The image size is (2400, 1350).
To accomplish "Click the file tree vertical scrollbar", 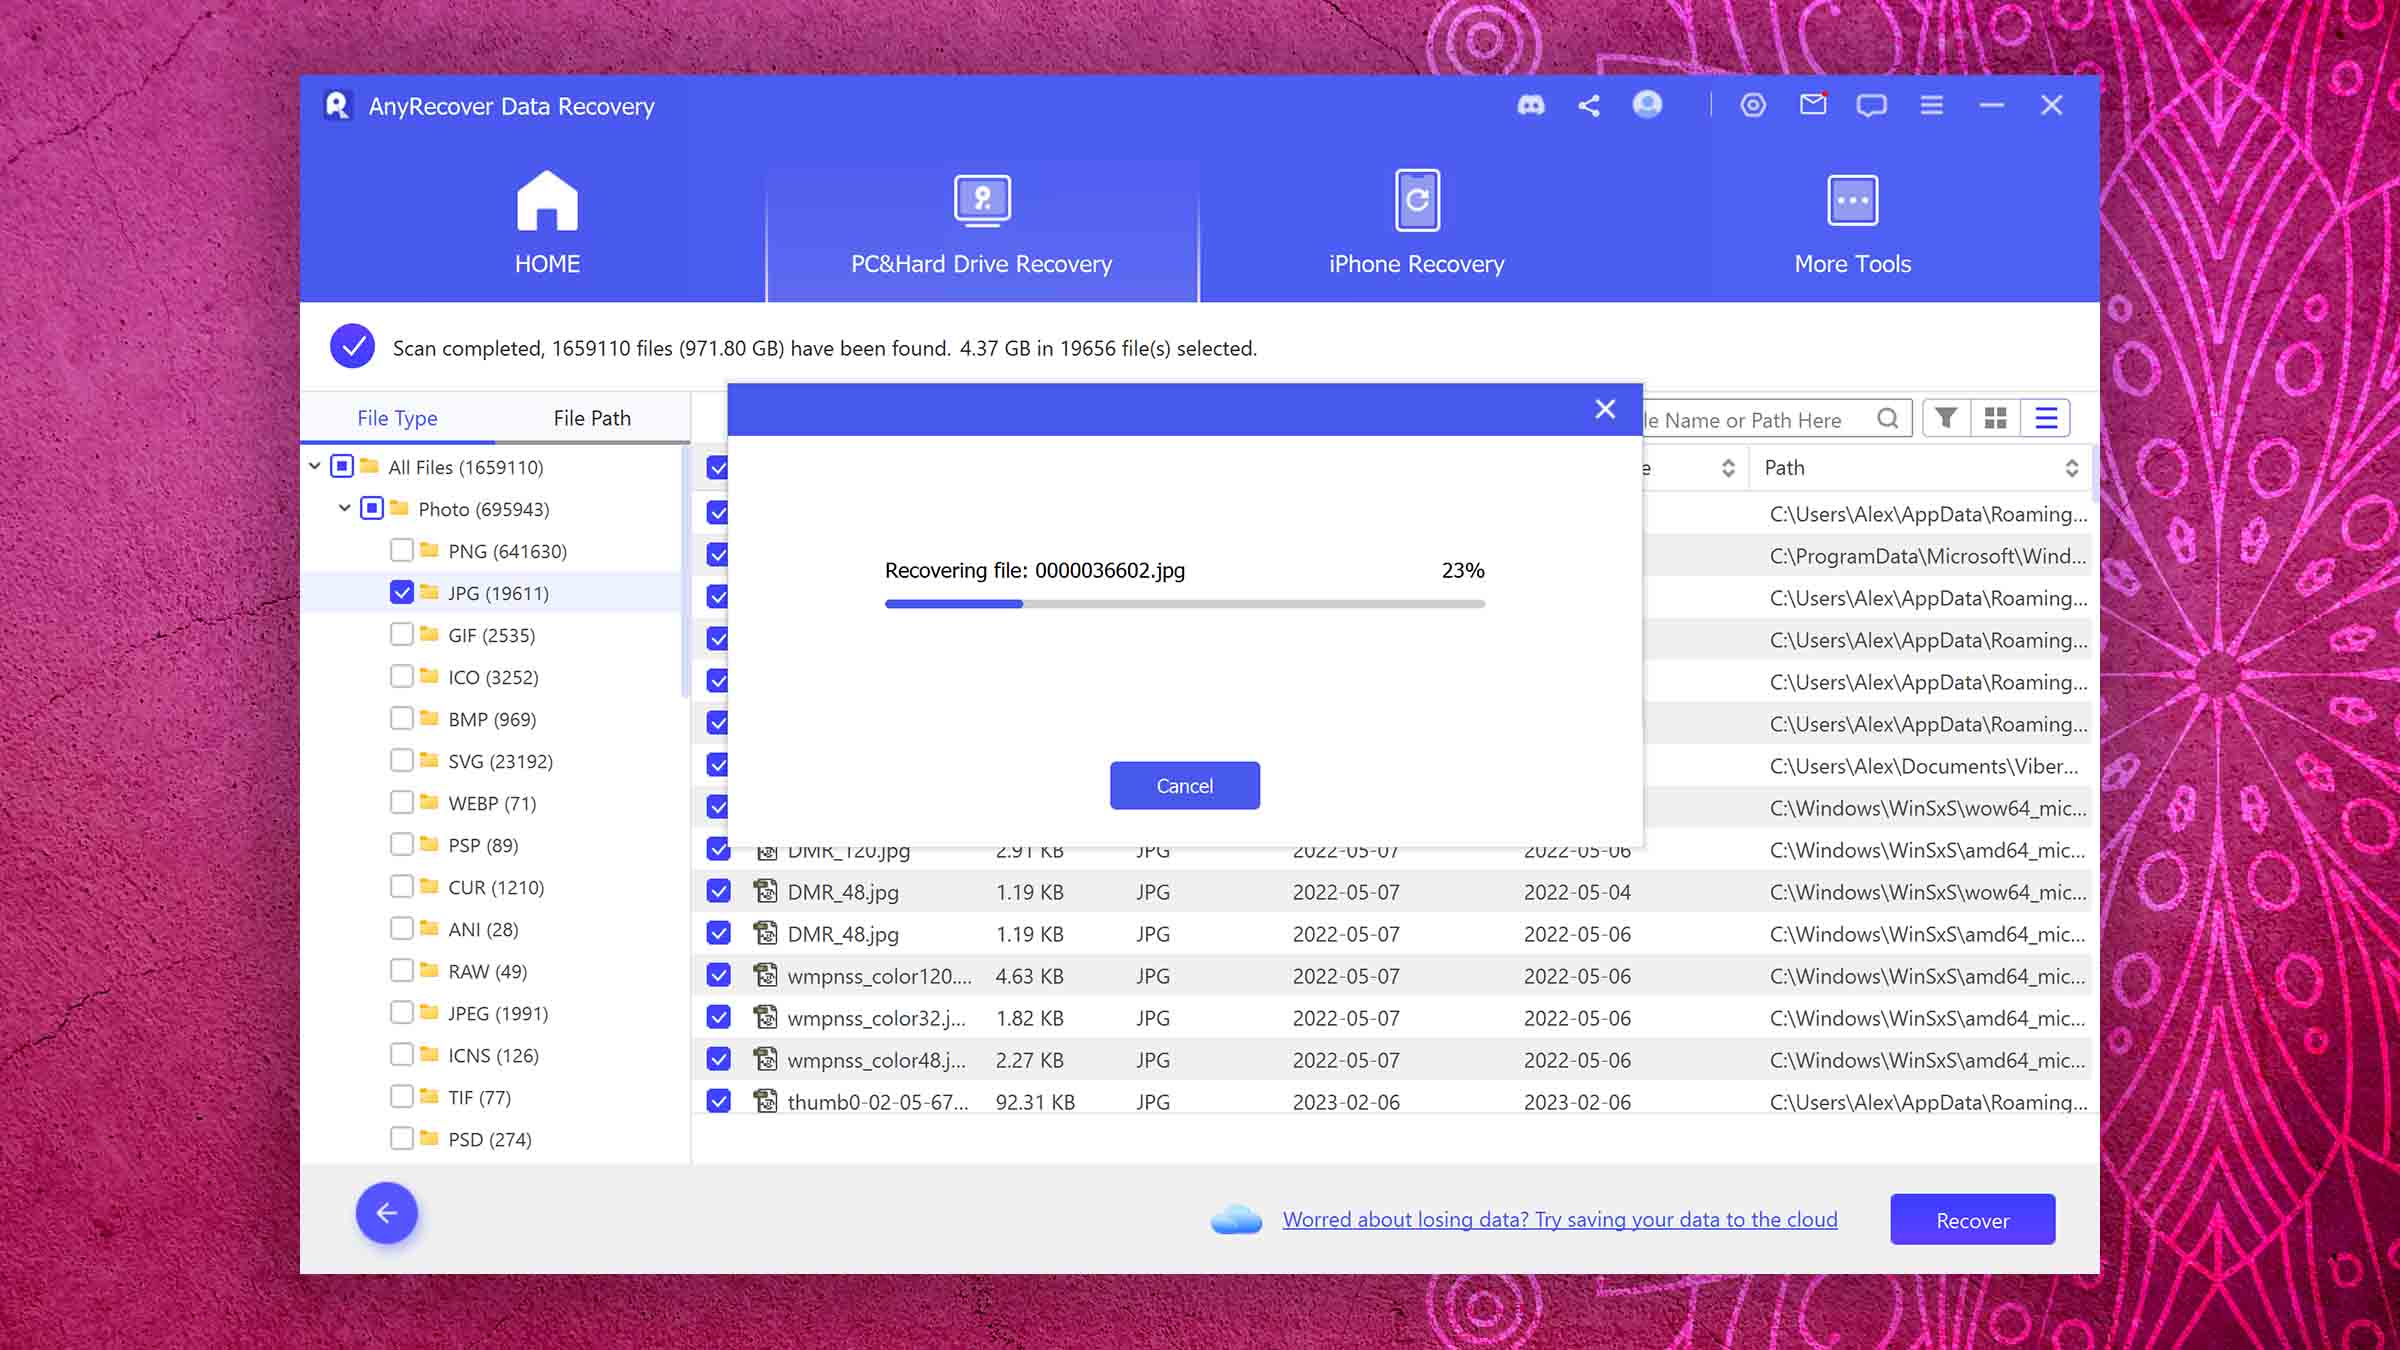I will (x=685, y=572).
